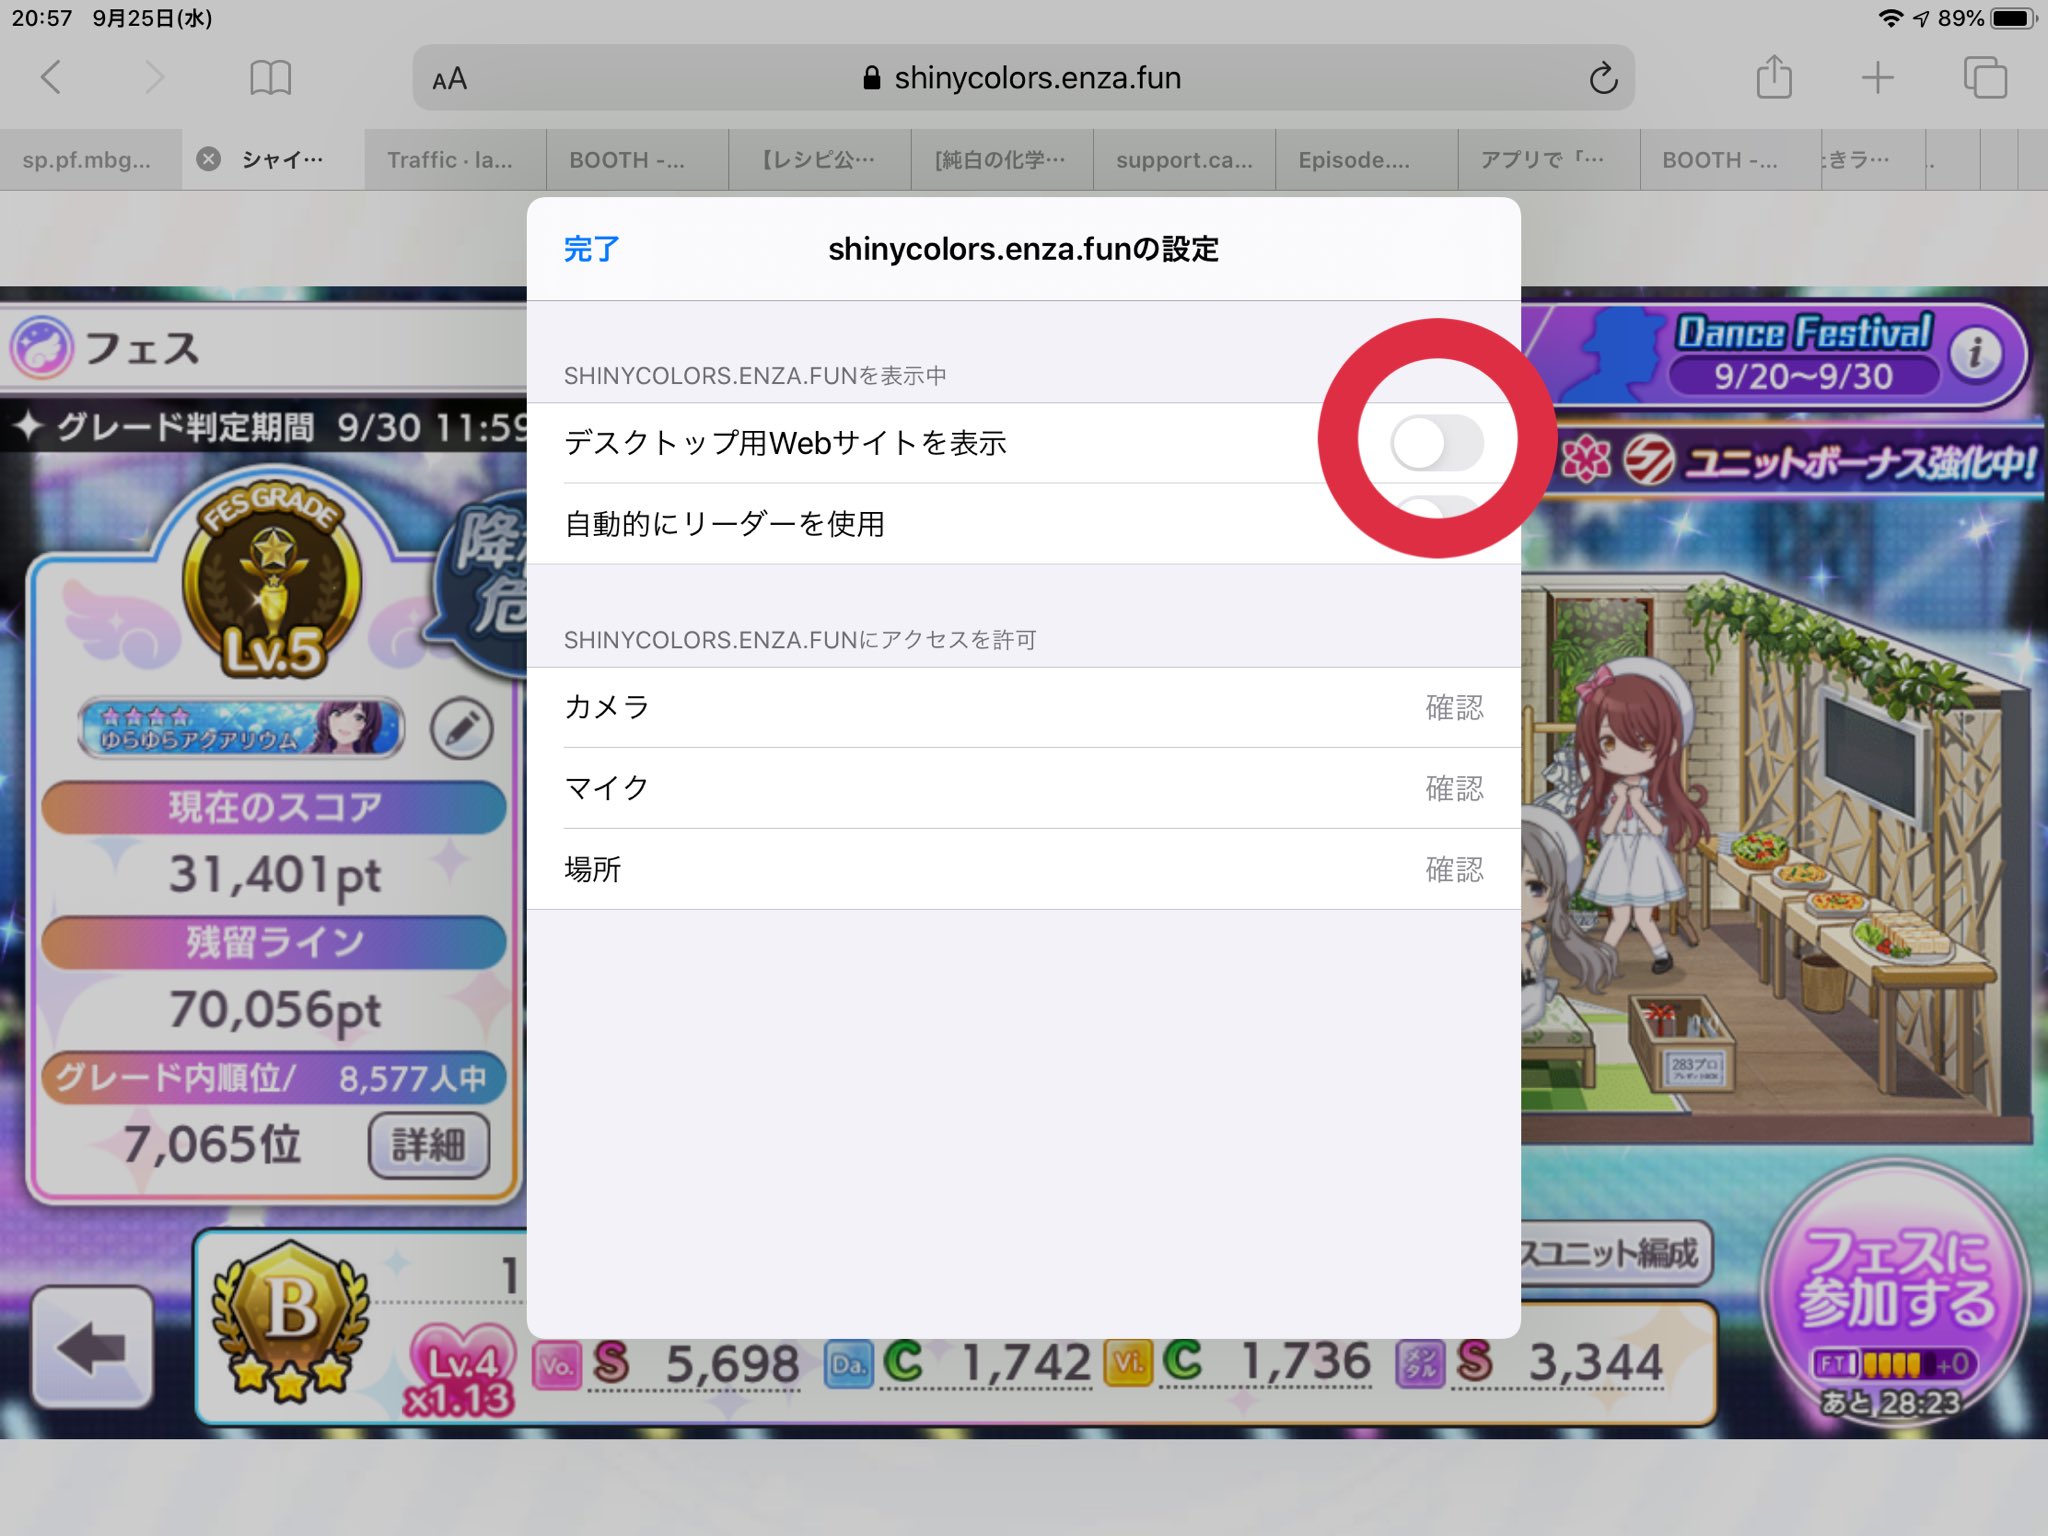Open the tab overview icon
Image resolution: width=2048 pixels, height=1536 pixels.
(x=1985, y=77)
